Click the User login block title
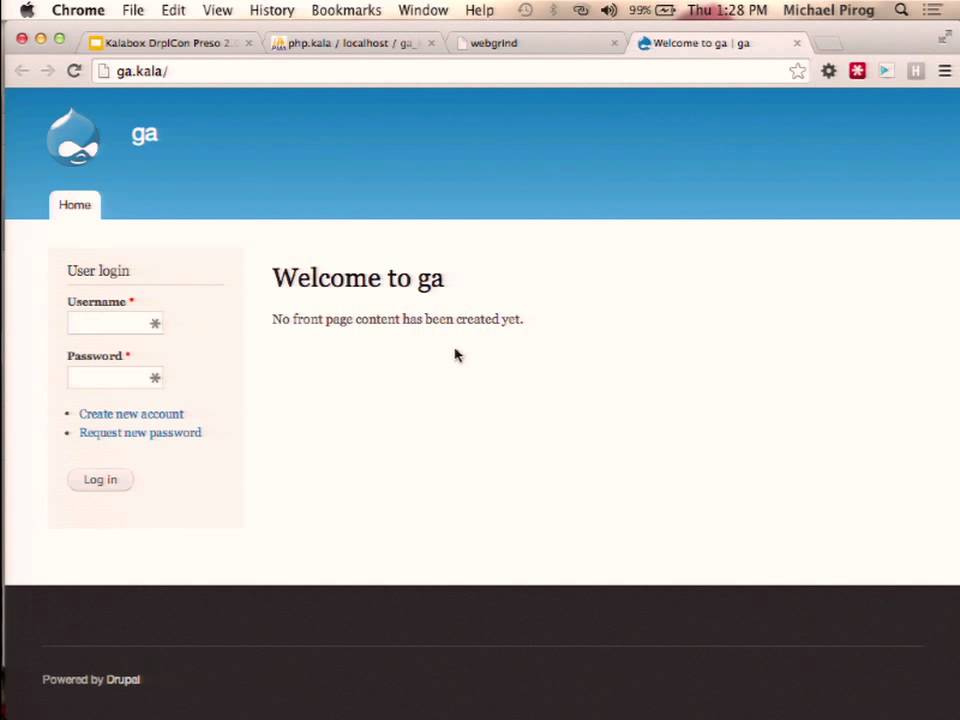Image resolution: width=960 pixels, height=720 pixels. [x=98, y=271]
